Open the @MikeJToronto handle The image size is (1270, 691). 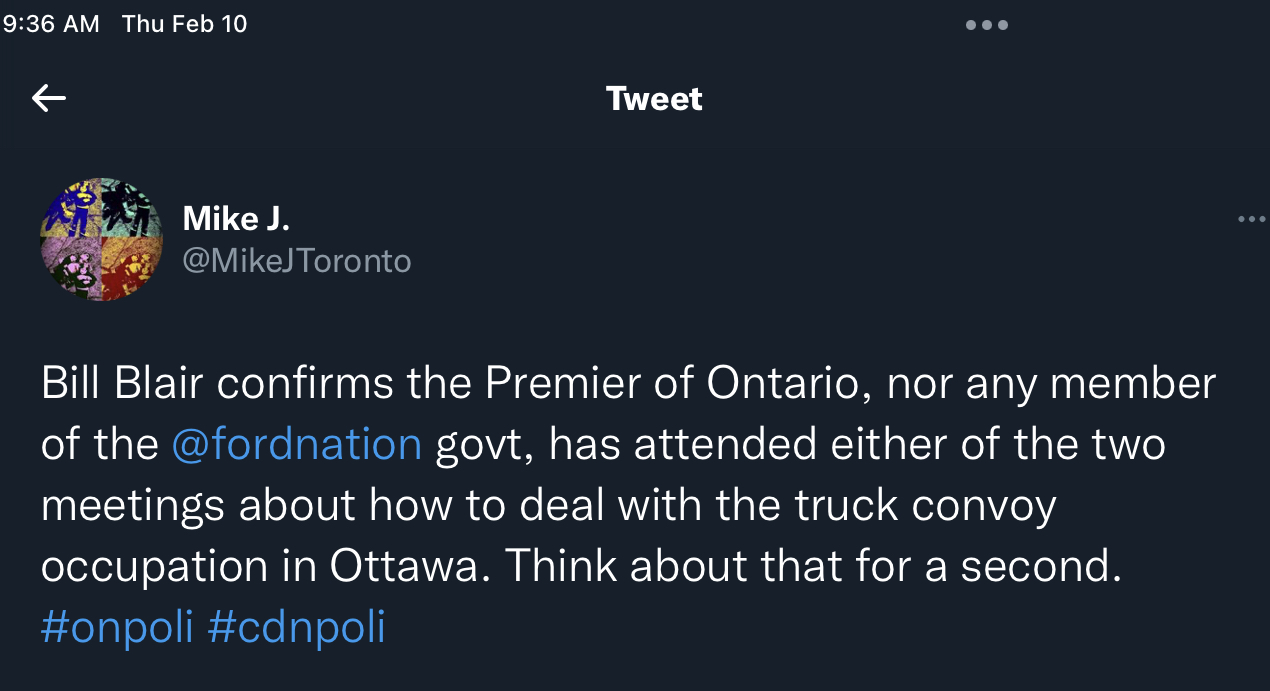point(297,261)
